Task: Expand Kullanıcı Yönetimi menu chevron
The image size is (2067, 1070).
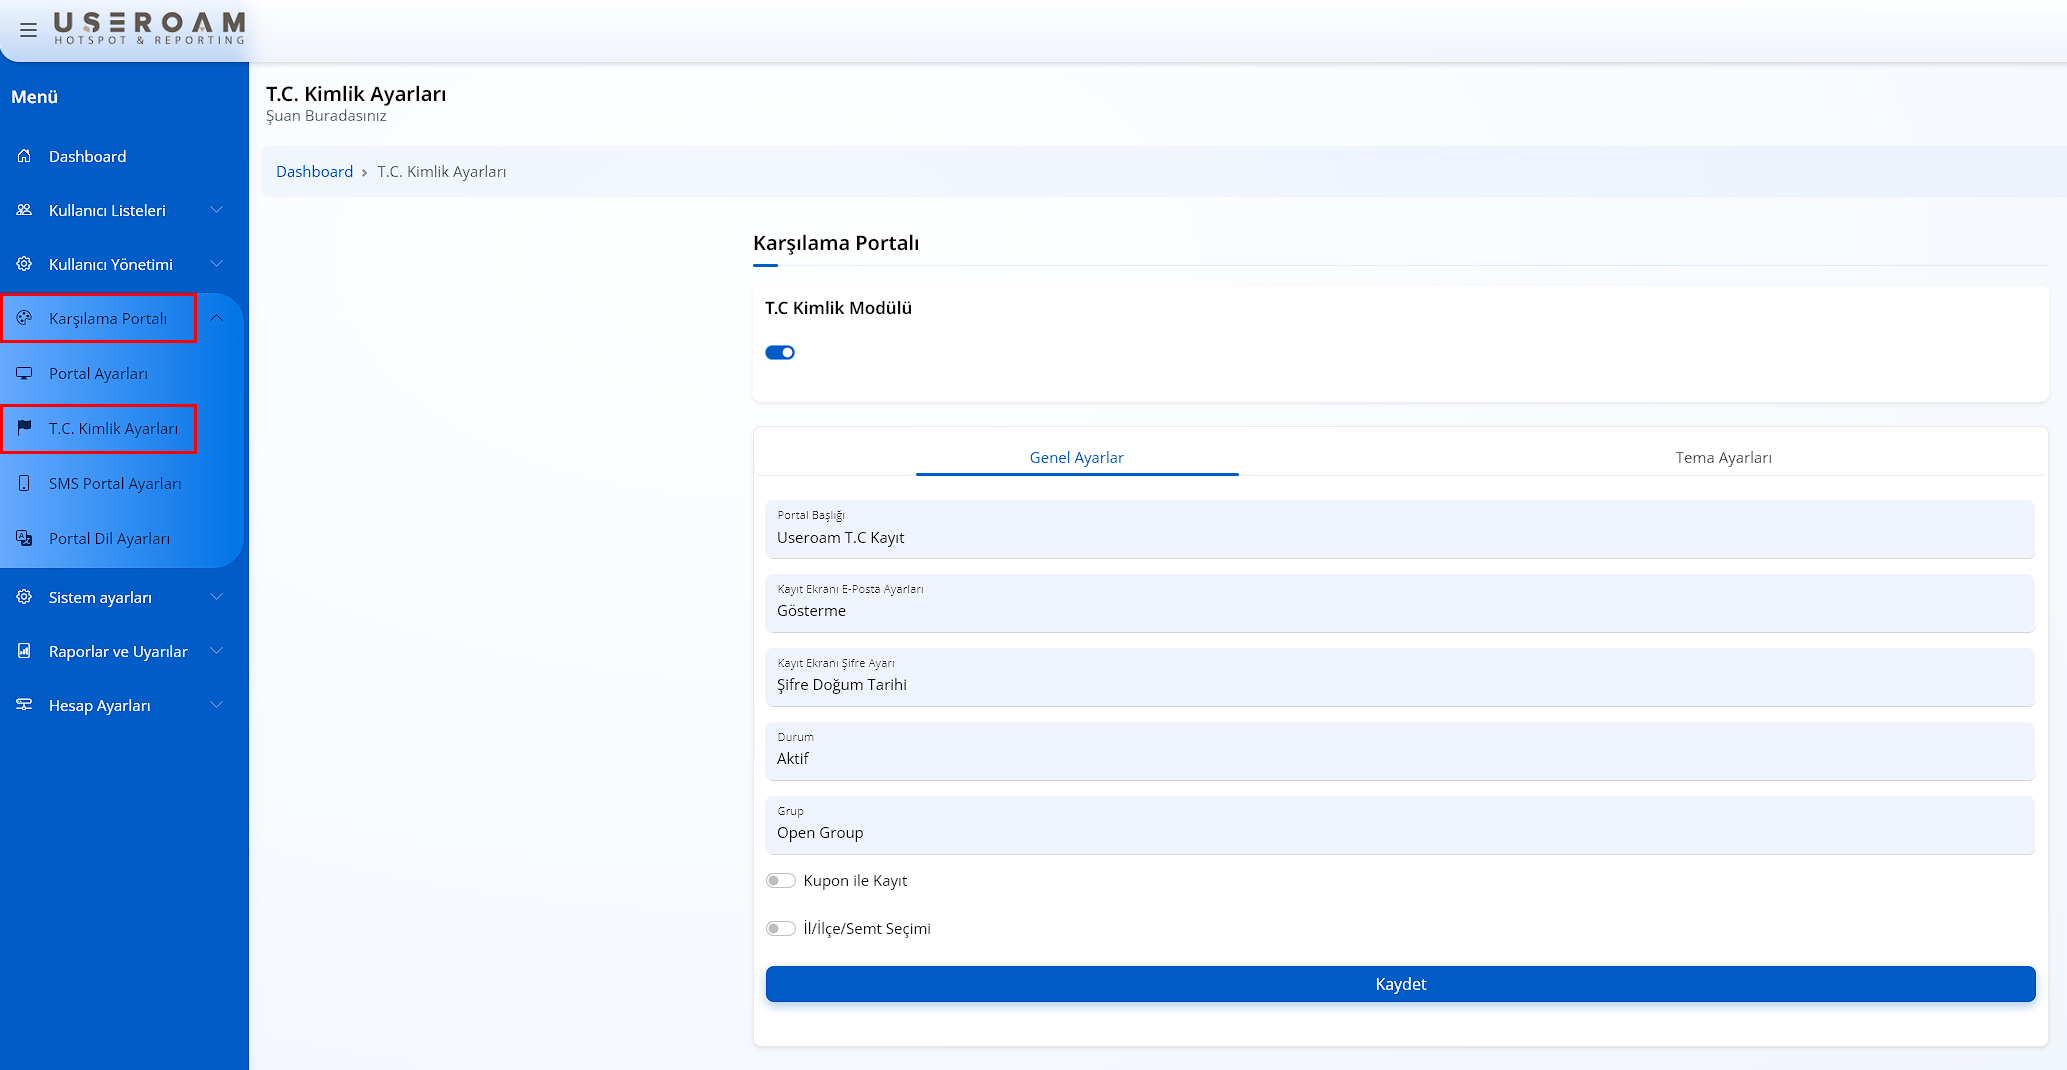Action: tap(216, 264)
